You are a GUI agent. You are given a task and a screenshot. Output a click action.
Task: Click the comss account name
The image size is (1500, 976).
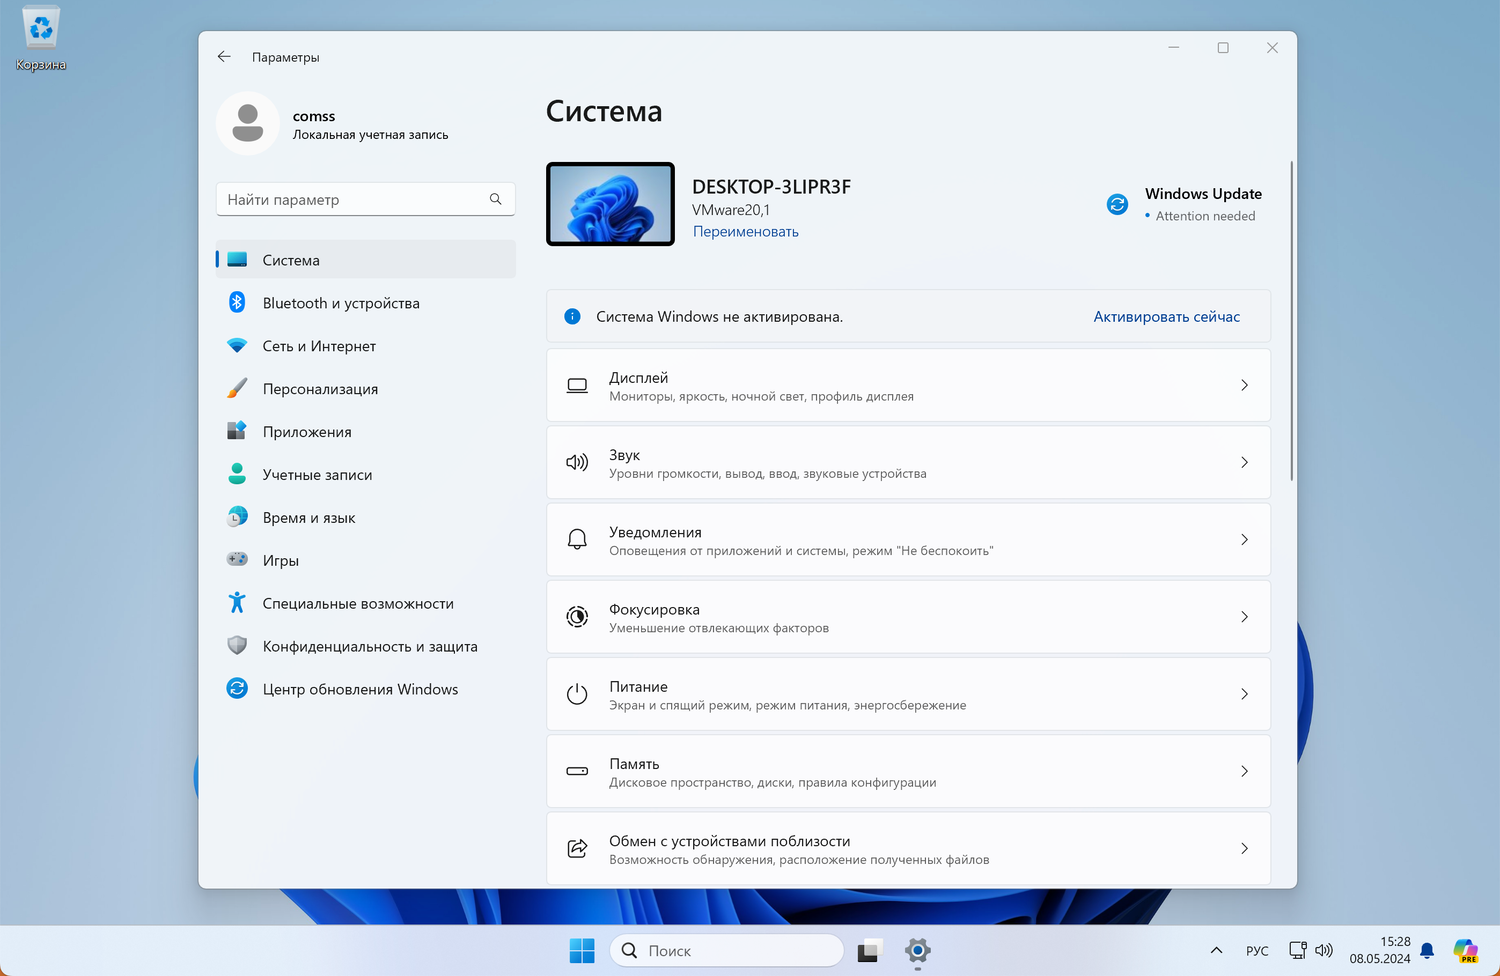click(314, 116)
